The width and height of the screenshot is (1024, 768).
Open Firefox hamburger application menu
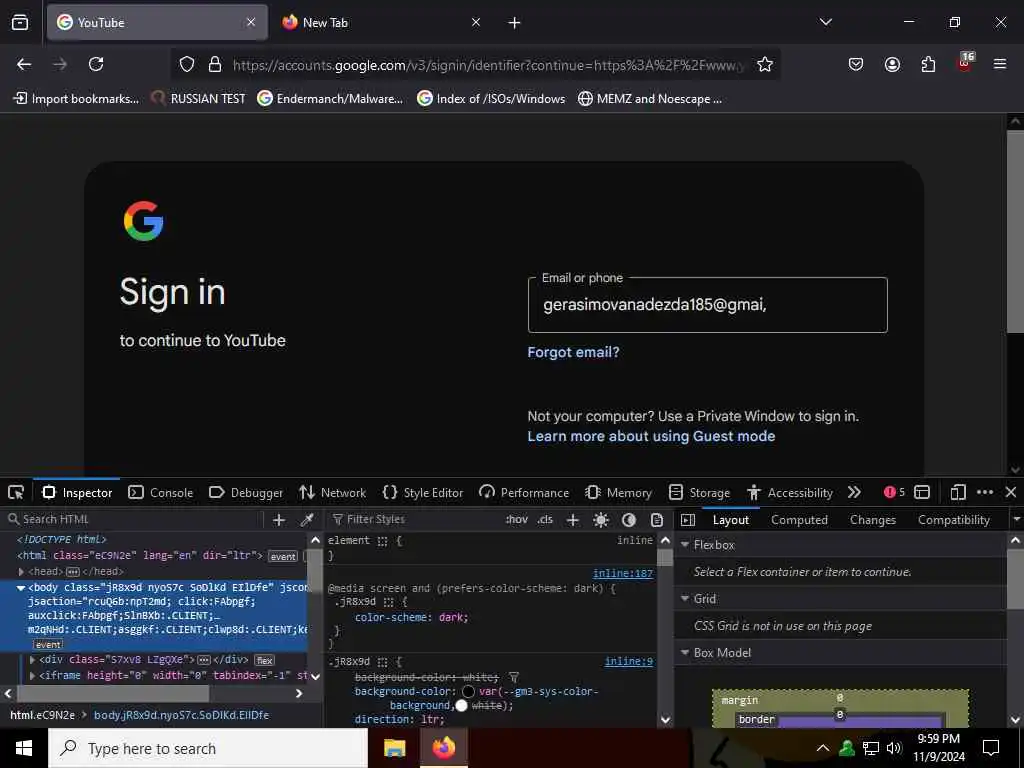(1000, 64)
